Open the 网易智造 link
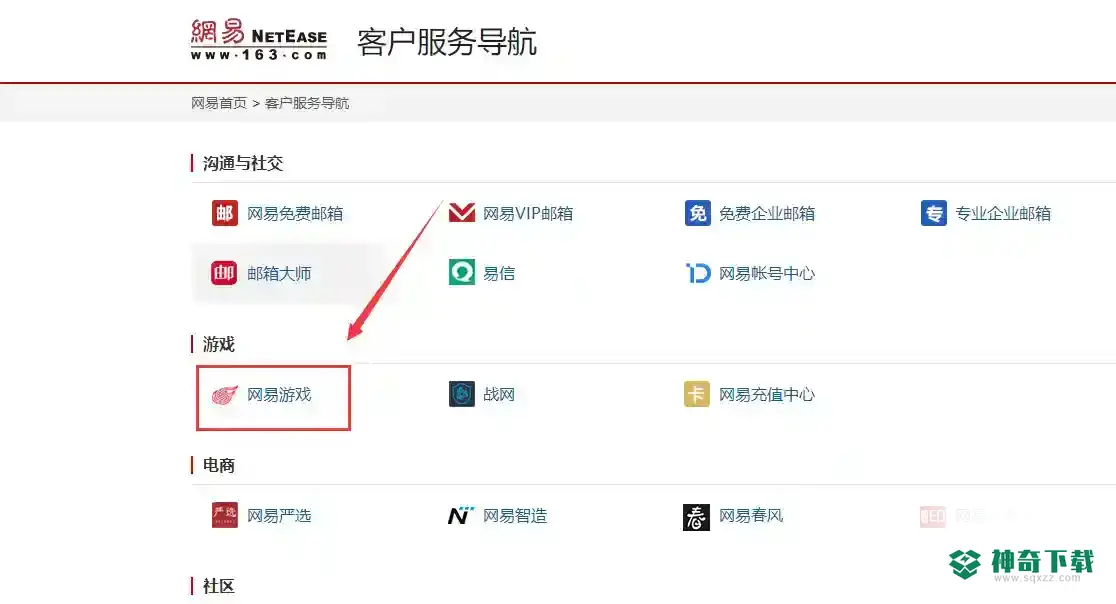1116x604 pixels. (515, 515)
